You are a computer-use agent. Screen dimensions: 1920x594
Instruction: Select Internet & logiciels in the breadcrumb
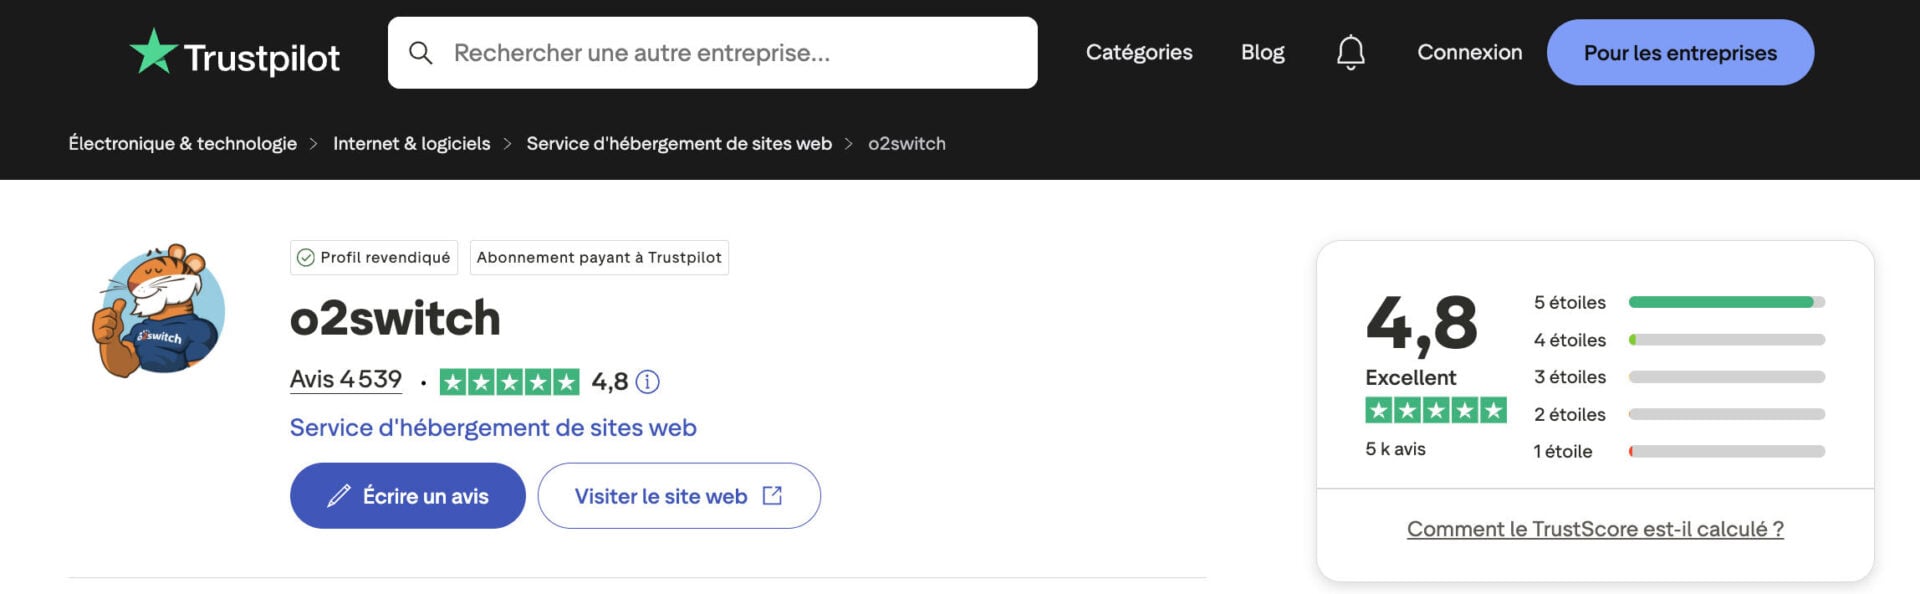(x=411, y=143)
